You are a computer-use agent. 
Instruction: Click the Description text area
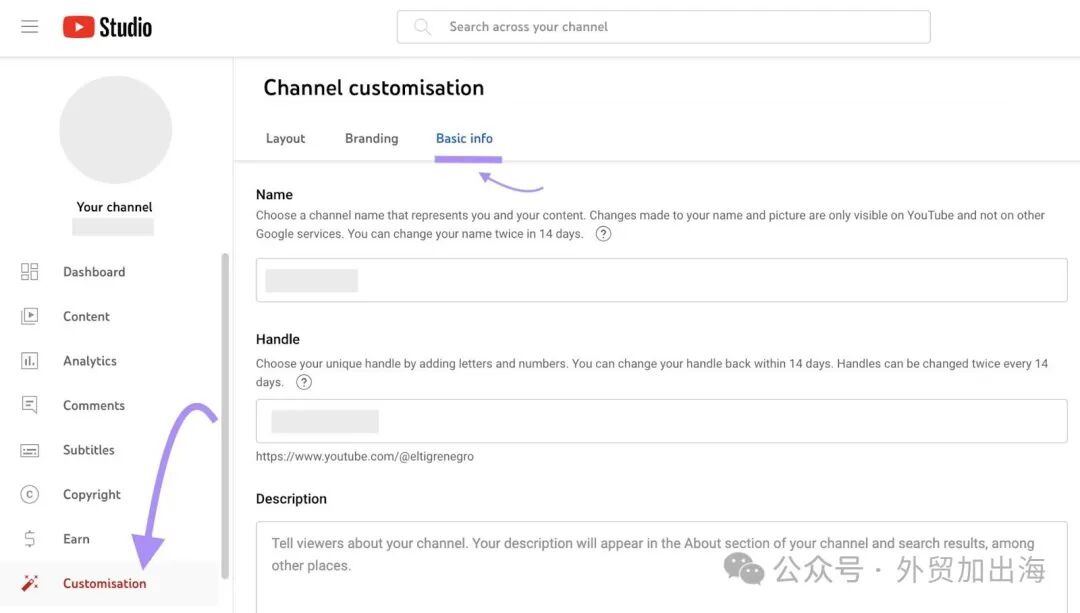[661, 567]
